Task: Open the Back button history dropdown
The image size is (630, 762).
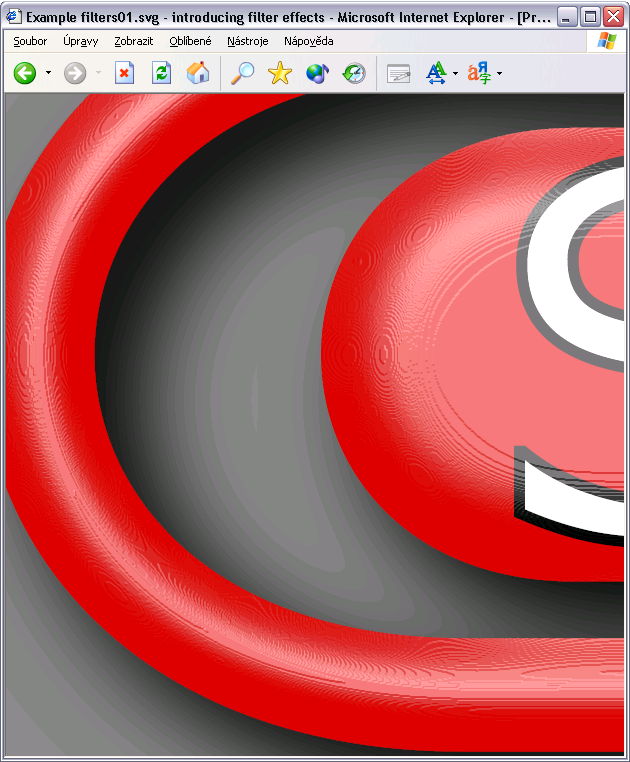Action: click(48, 73)
